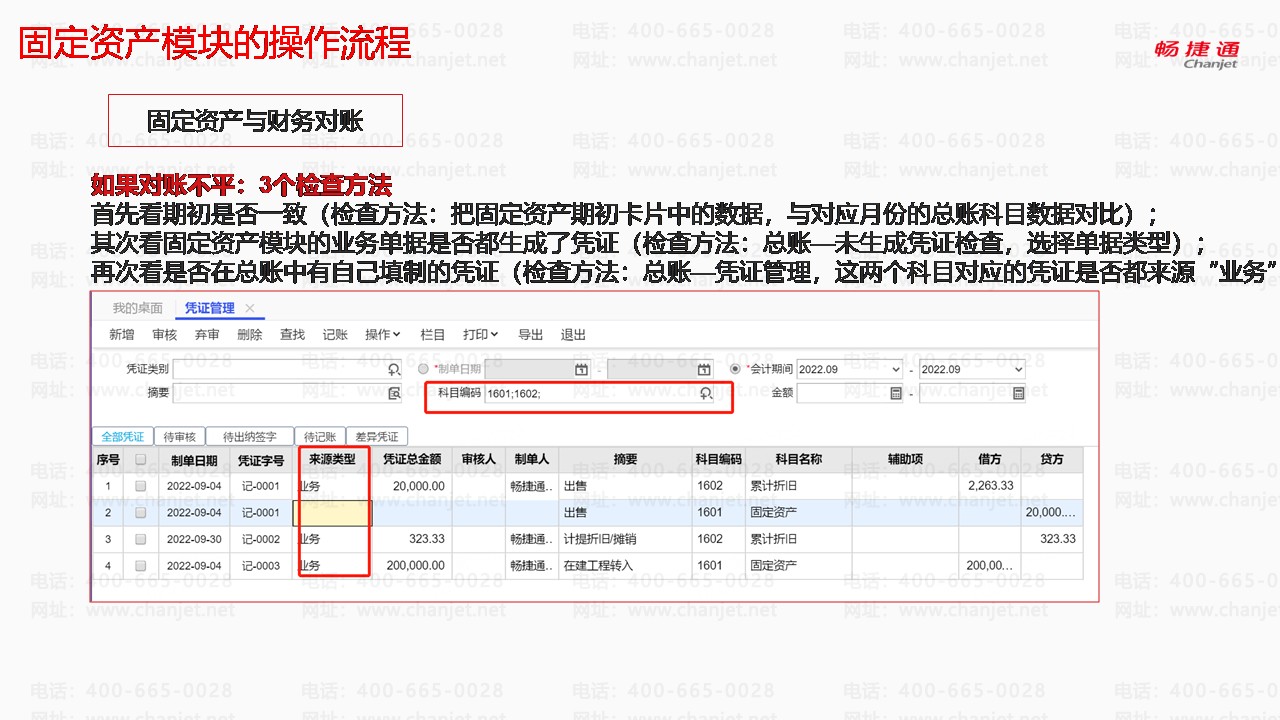Click the 弃审 toolbar button
1280x720 pixels.
click(x=207, y=334)
